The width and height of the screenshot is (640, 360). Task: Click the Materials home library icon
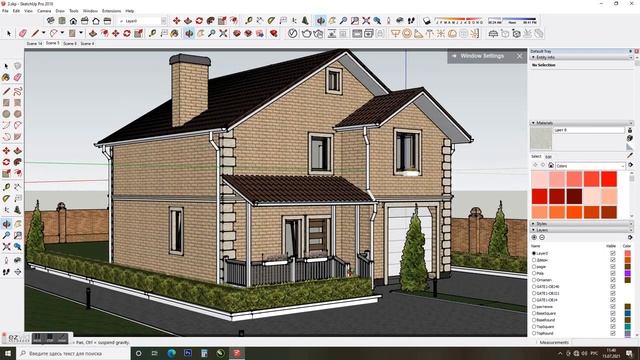coord(551,165)
